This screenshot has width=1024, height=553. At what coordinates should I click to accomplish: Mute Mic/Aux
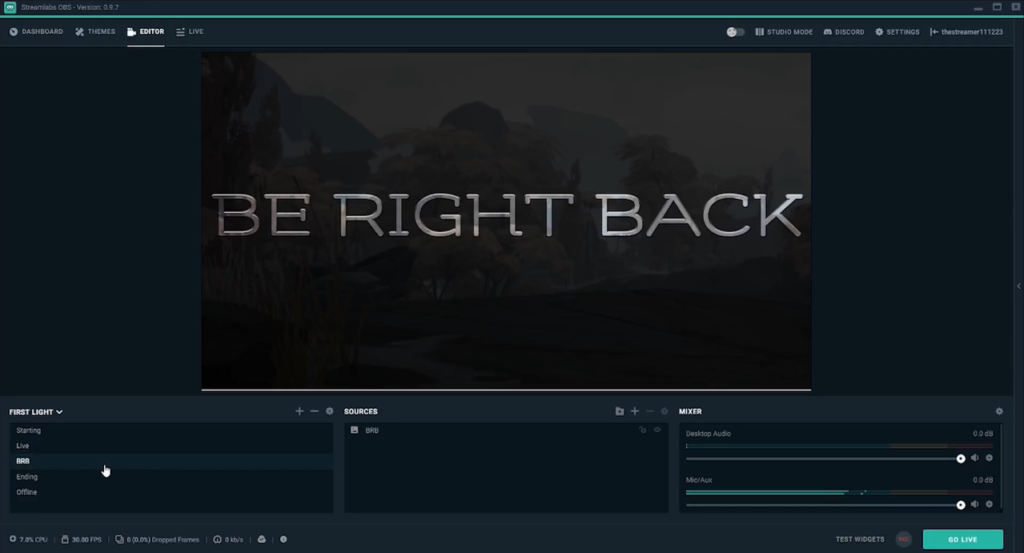[975, 504]
